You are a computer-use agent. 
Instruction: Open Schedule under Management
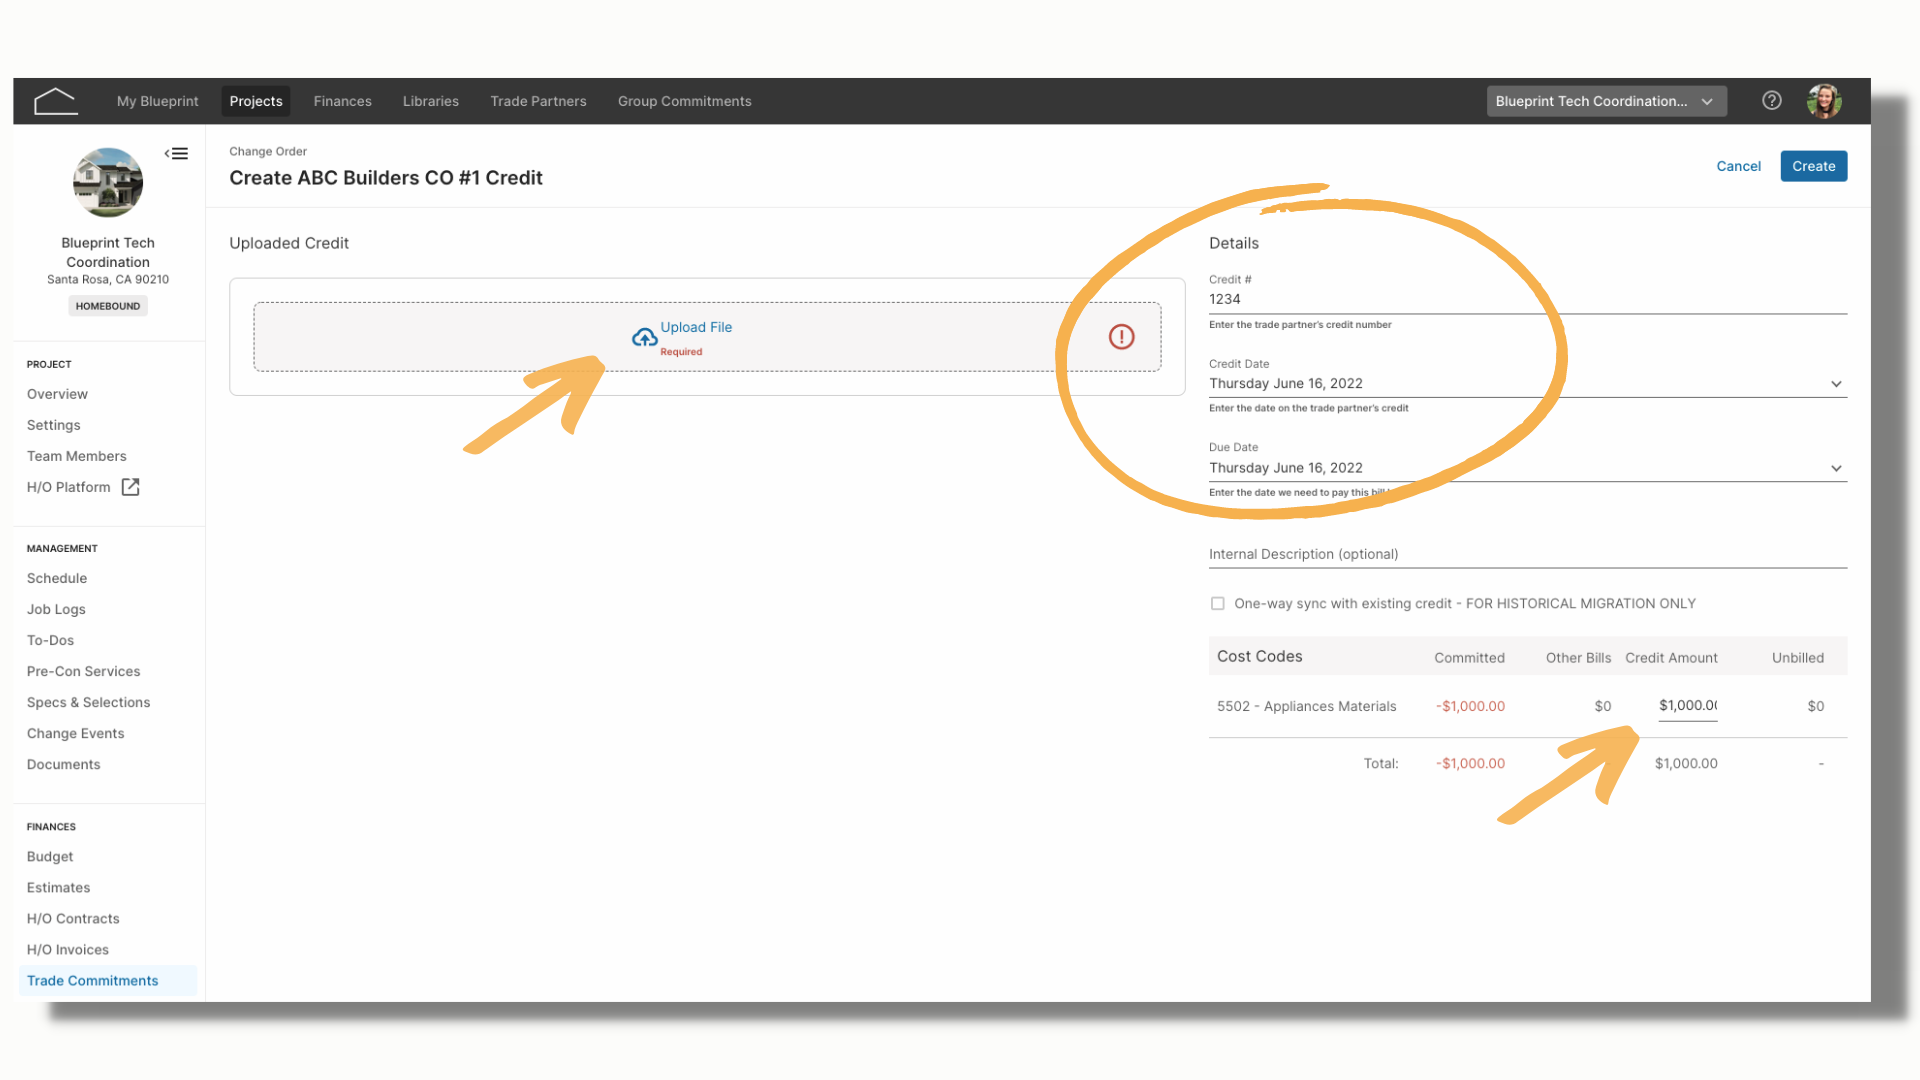click(x=57, y=578)
